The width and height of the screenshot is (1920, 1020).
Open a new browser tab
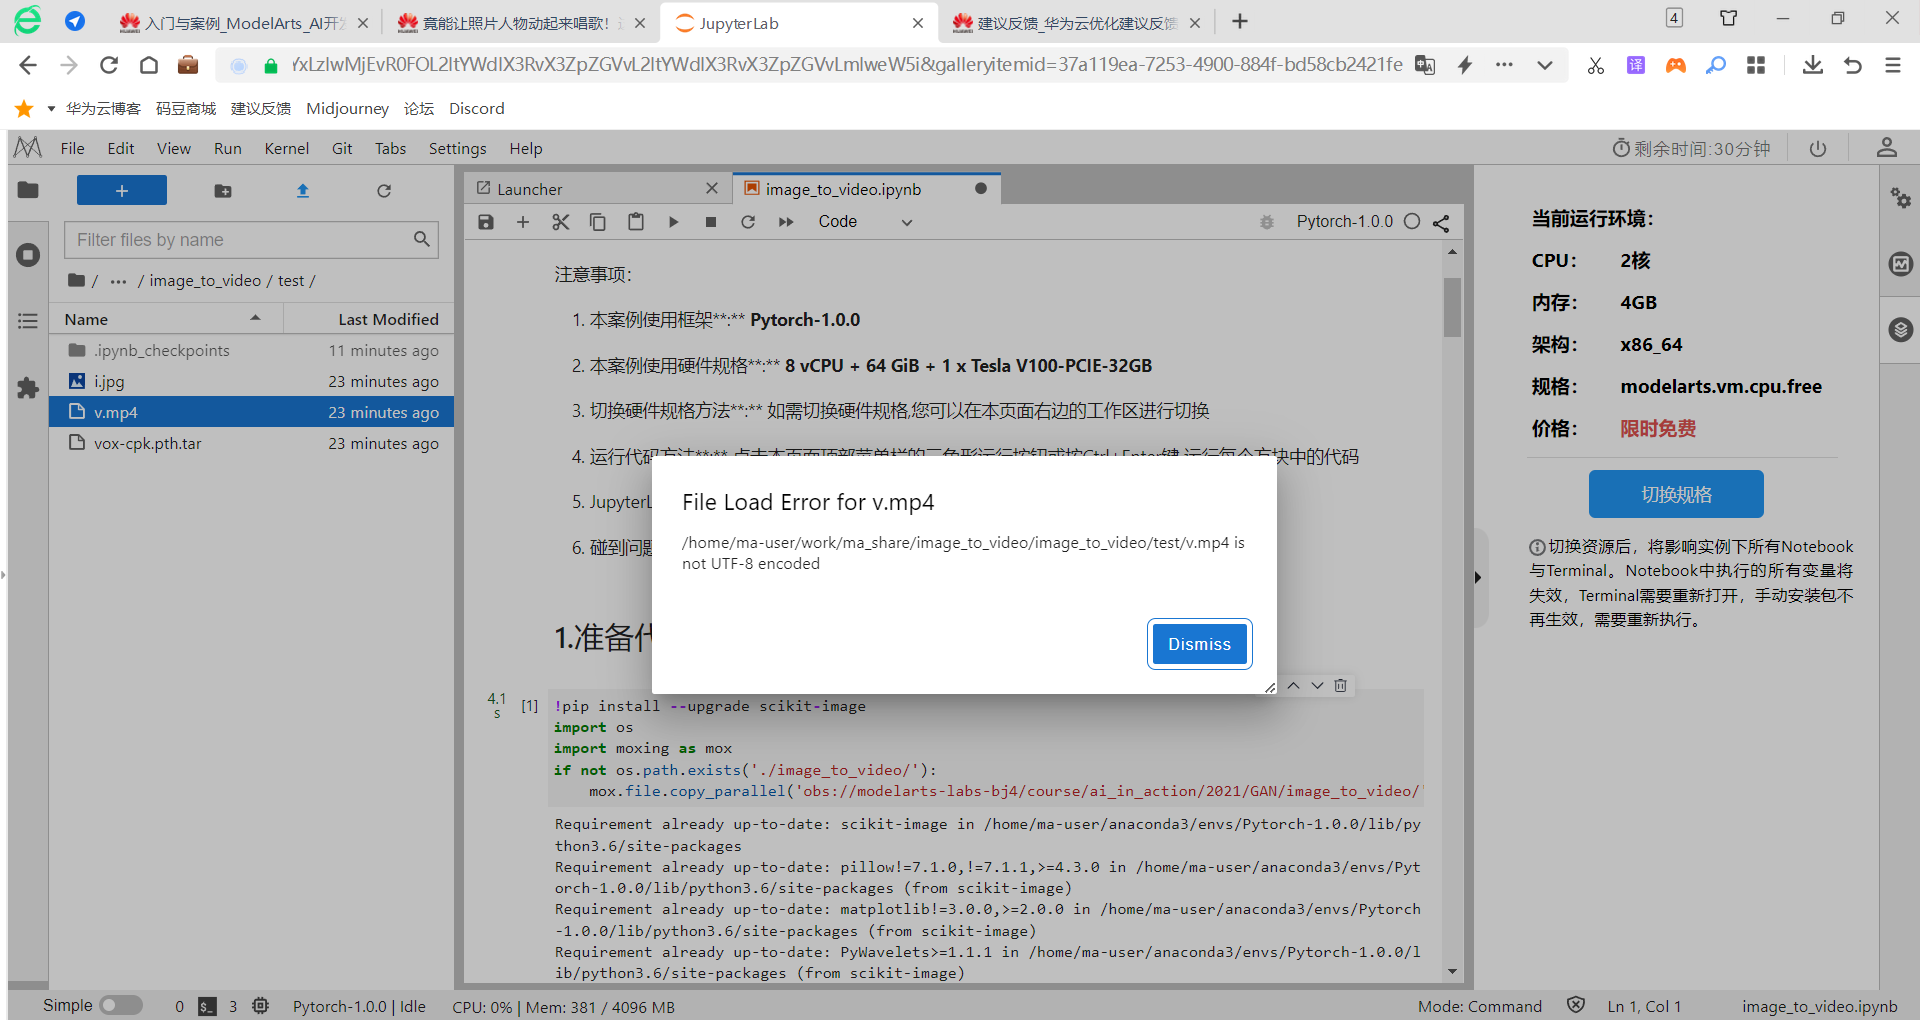pos(1240,22)
